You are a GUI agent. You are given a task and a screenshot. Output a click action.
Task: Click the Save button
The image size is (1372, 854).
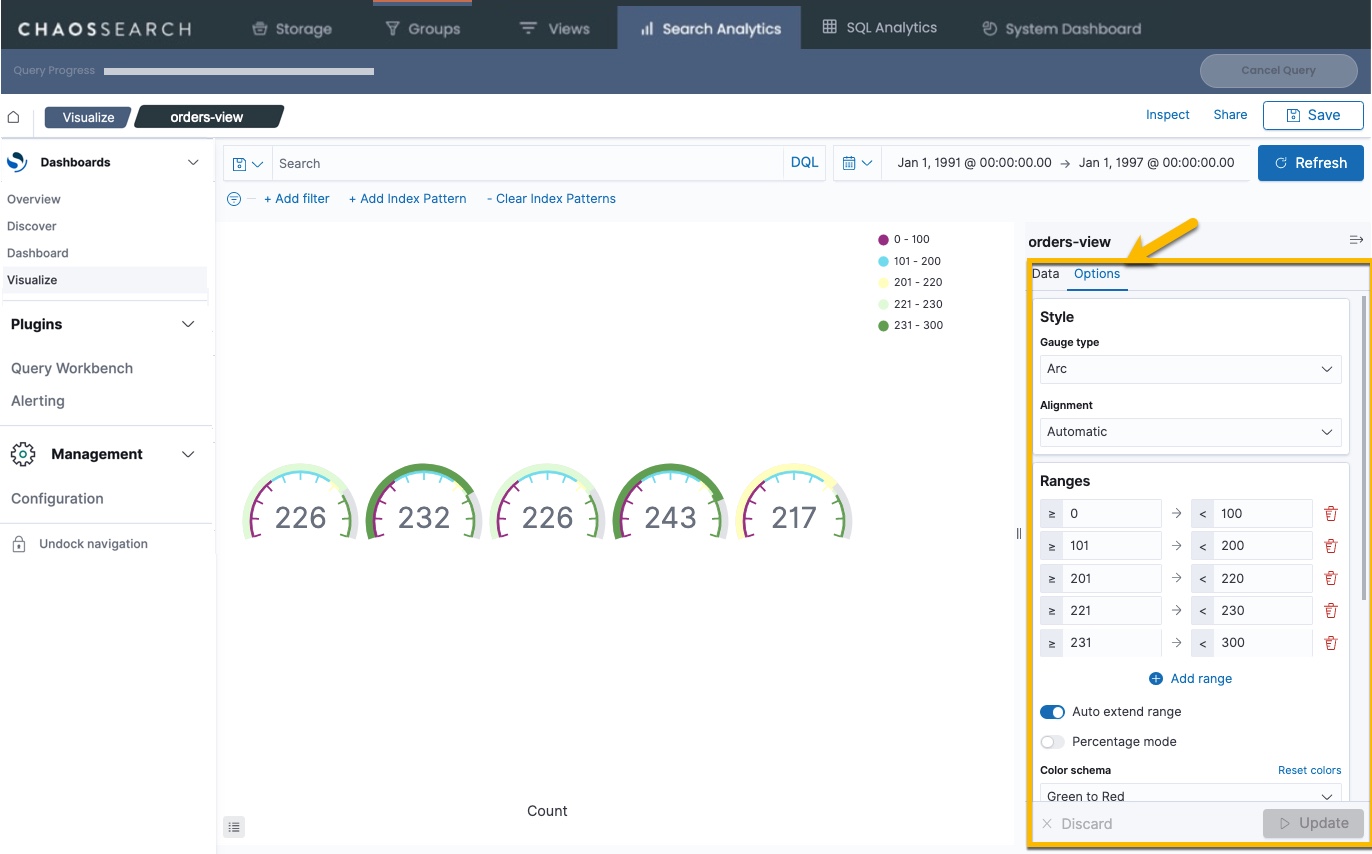click(x=1313, y=115)
